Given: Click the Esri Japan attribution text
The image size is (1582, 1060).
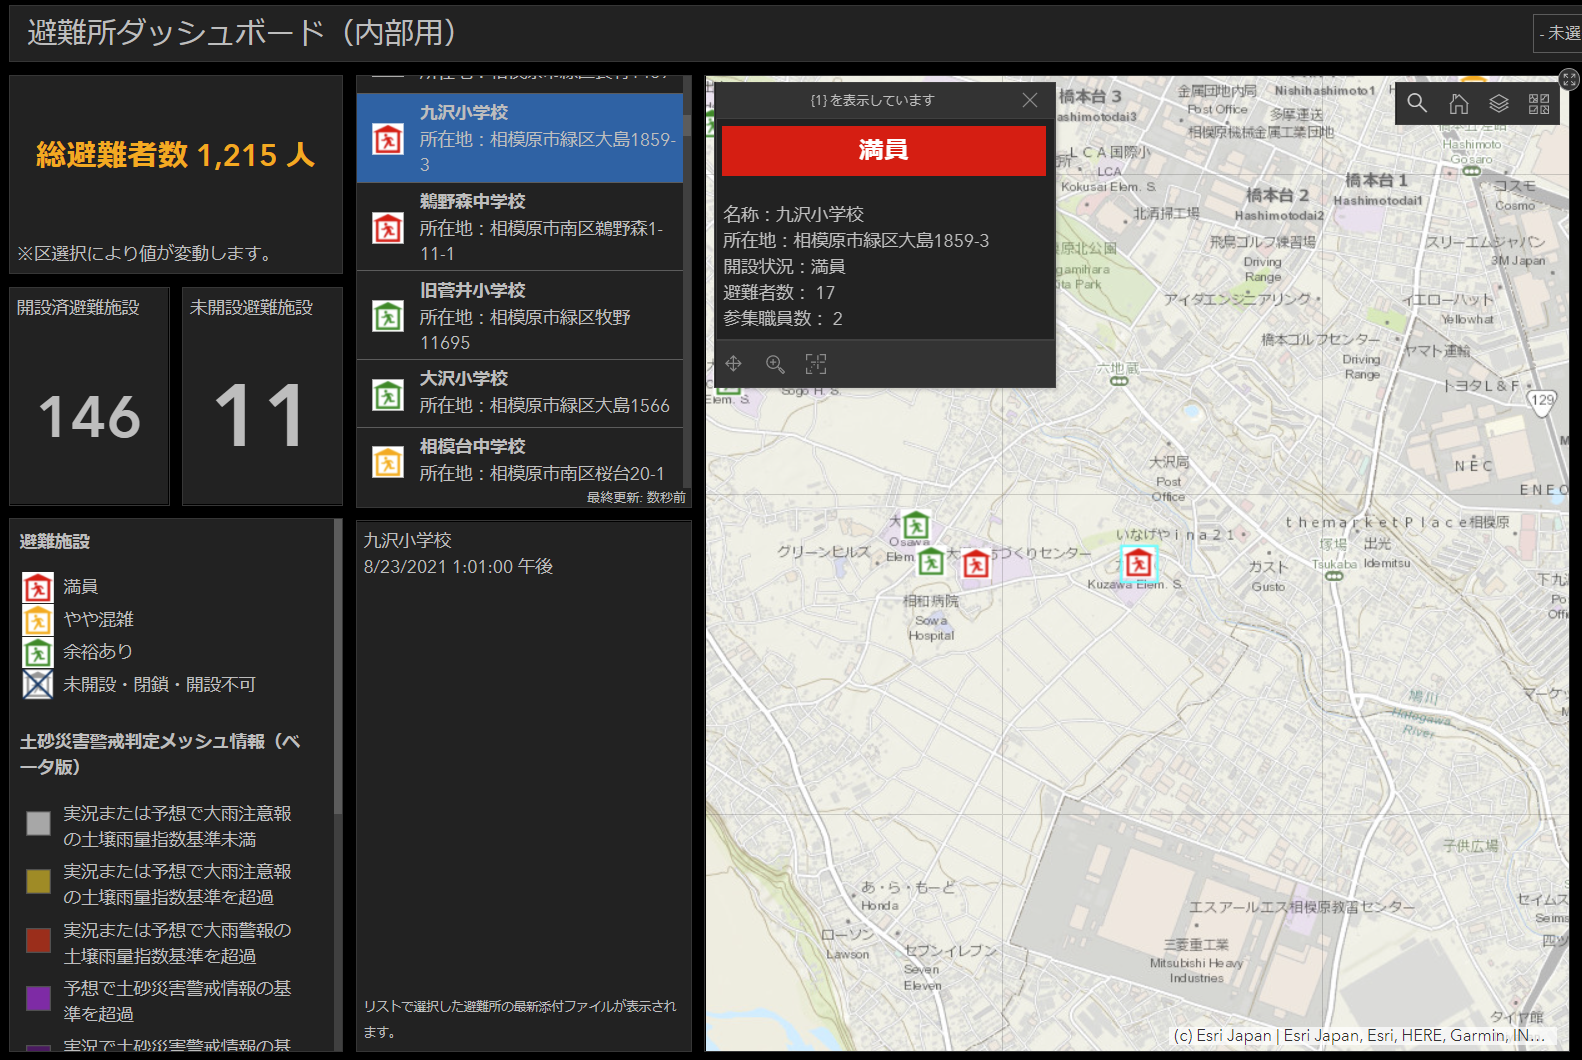Looking at the screenshot, I should 1358,1036.
